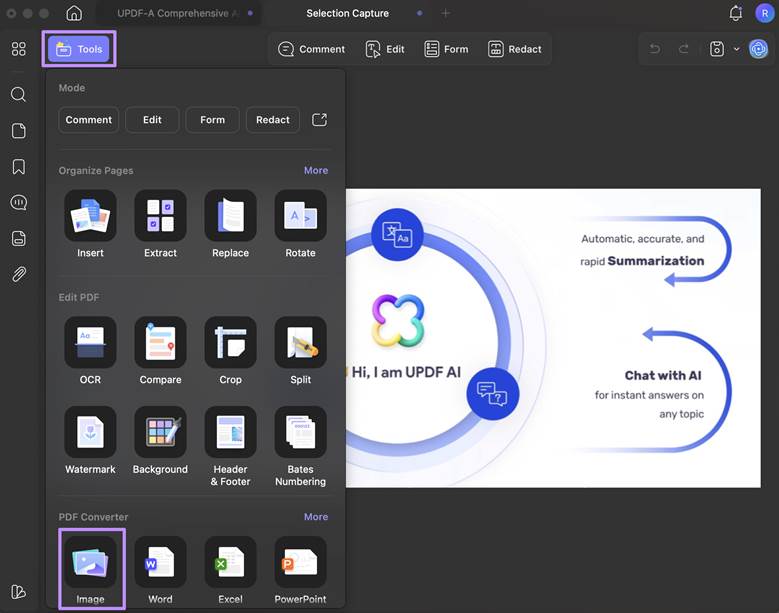
Task: Click the Save icon in toolbar
Action: tap(716, 49)
